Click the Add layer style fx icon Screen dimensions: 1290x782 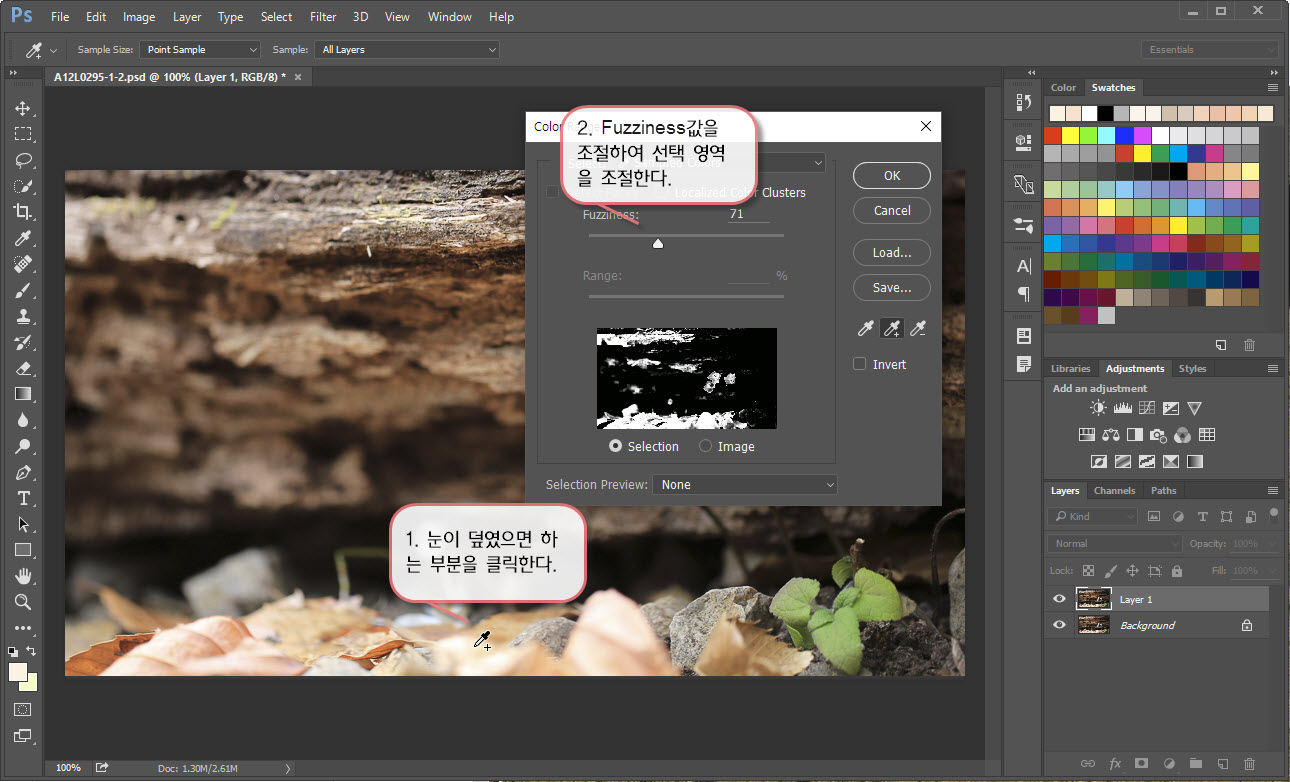tap(1115, 764)
